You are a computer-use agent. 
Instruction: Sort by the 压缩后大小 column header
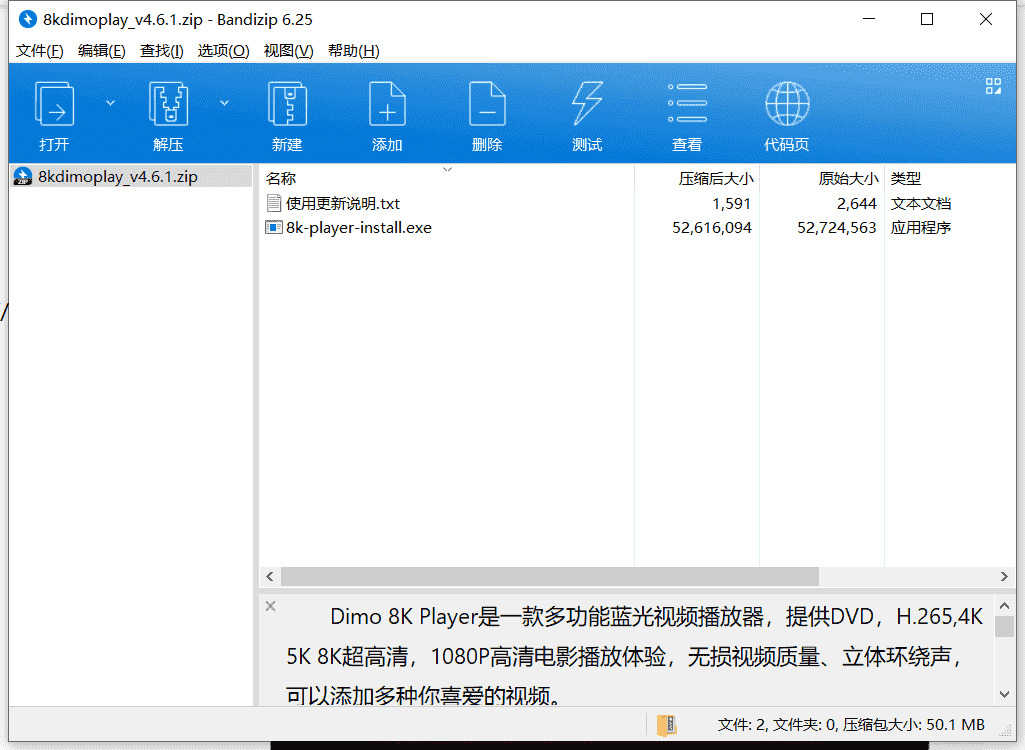point(716,179)
